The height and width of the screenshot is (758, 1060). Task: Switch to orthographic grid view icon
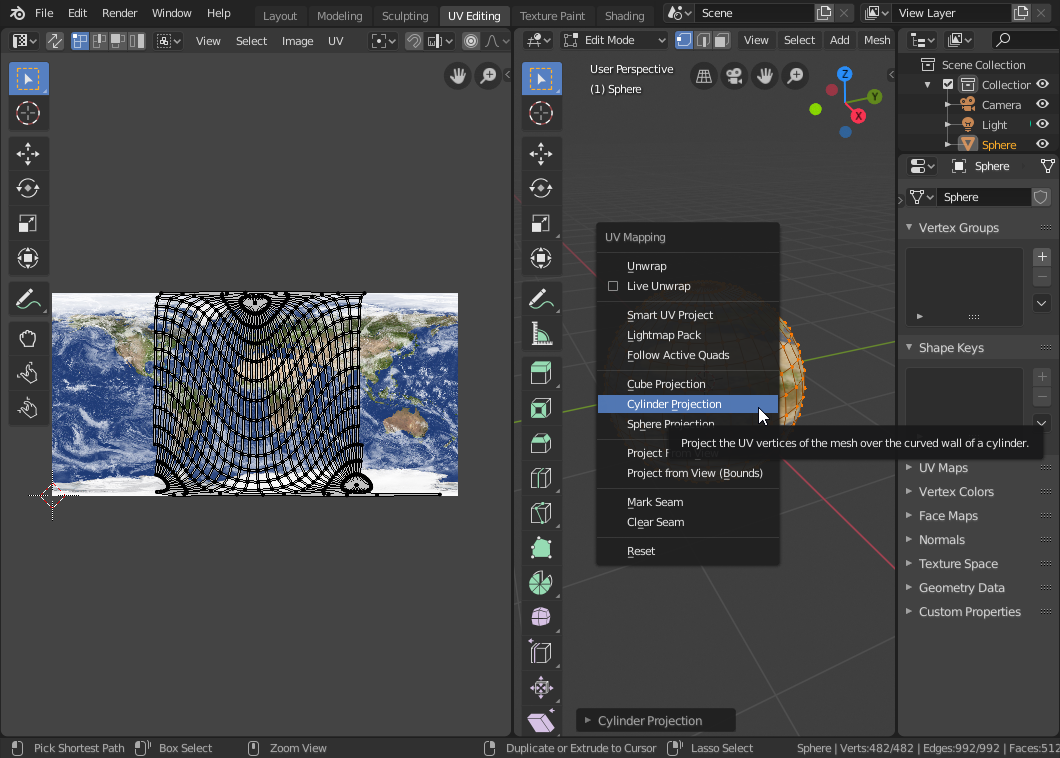coord(704,76)
